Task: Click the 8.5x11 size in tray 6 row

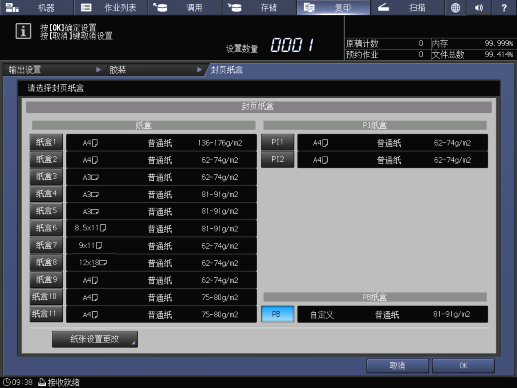Action: [90, 228]
